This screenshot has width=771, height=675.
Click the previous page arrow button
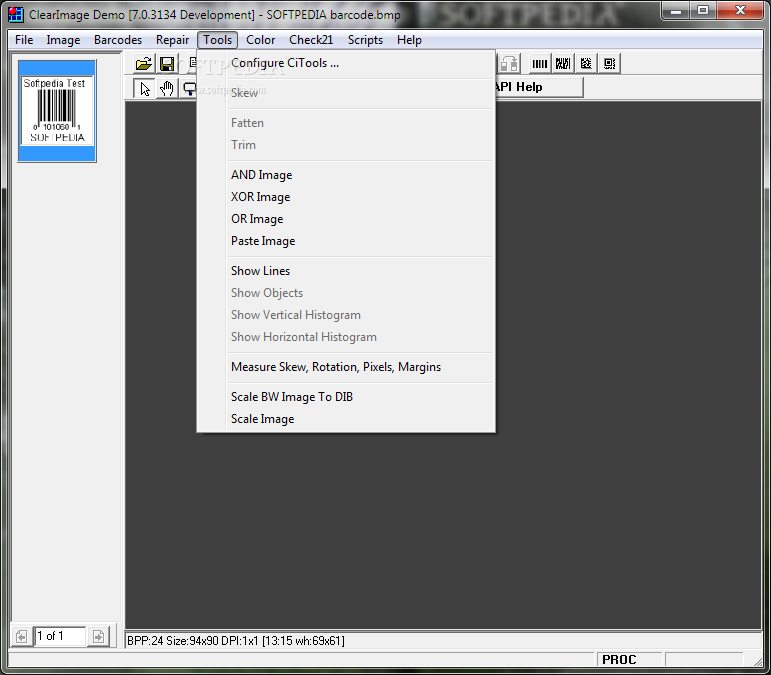click(x=21, y=637)
